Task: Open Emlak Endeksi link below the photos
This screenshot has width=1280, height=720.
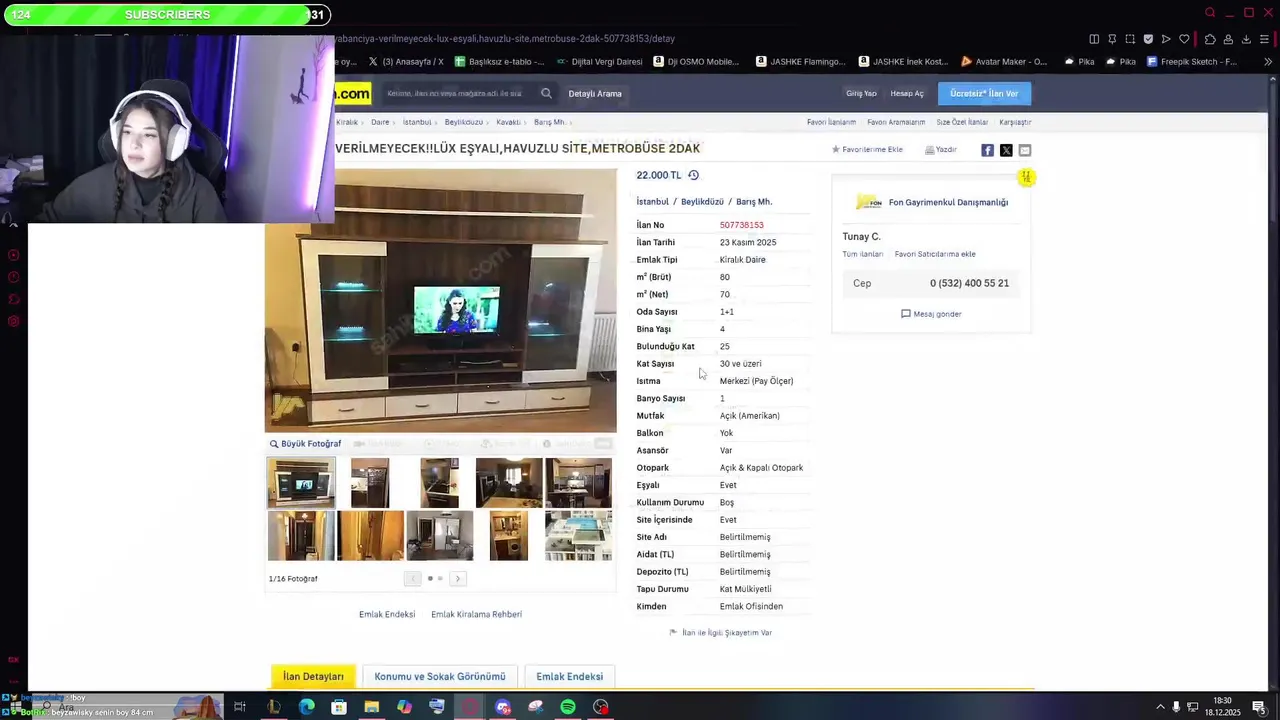Action: [387, 614]
